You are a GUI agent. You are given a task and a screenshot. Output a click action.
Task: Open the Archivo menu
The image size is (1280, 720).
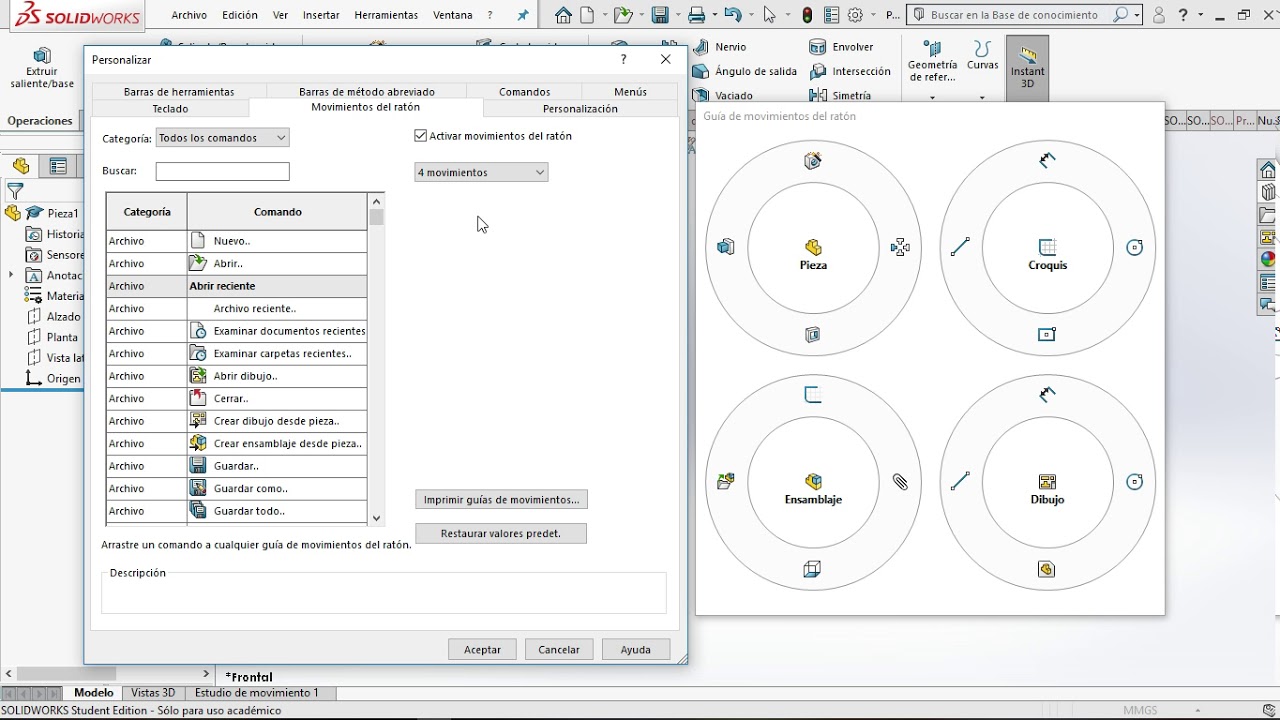[189, 15]
